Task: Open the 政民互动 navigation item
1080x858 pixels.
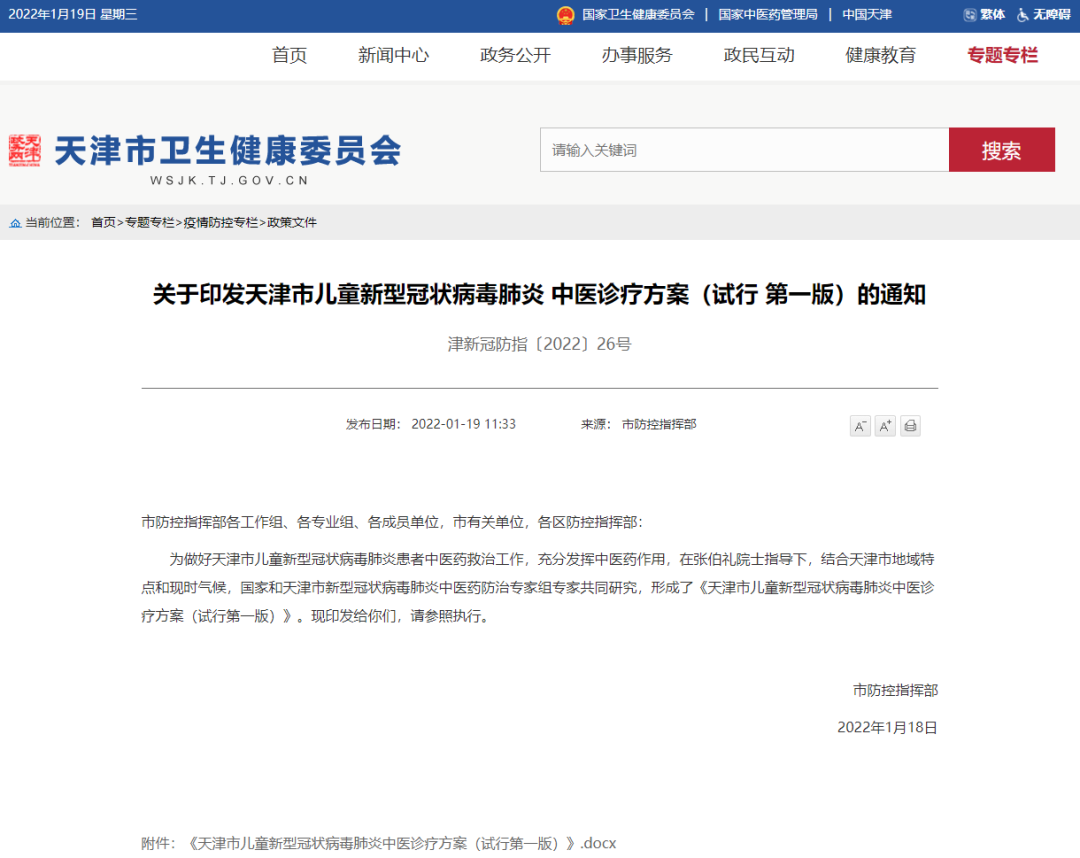Action: point(759,56)
